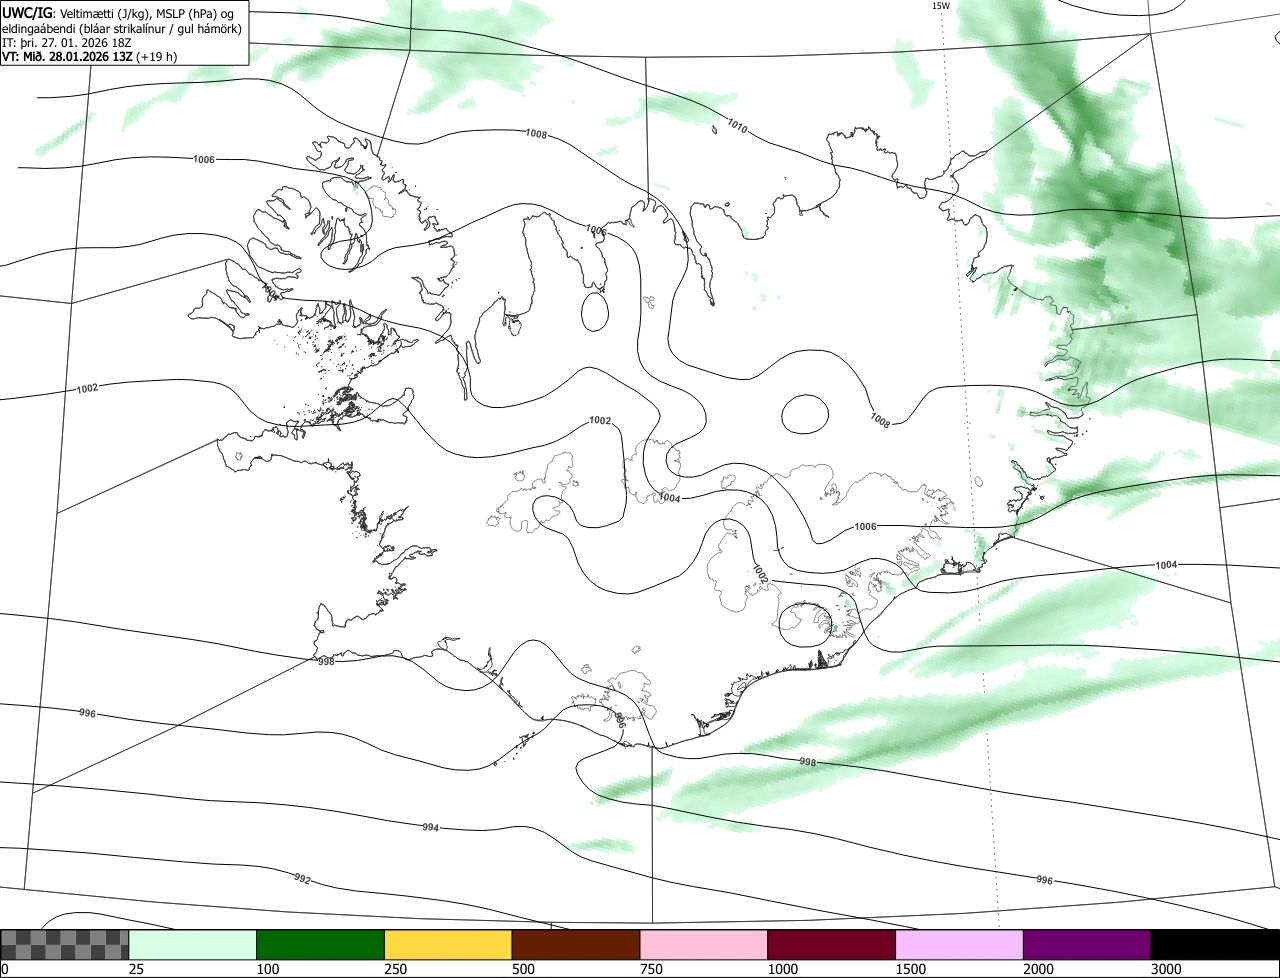The image size is (1280, 978).
Task: Click the legend tick value "100"
Action: 267,969
